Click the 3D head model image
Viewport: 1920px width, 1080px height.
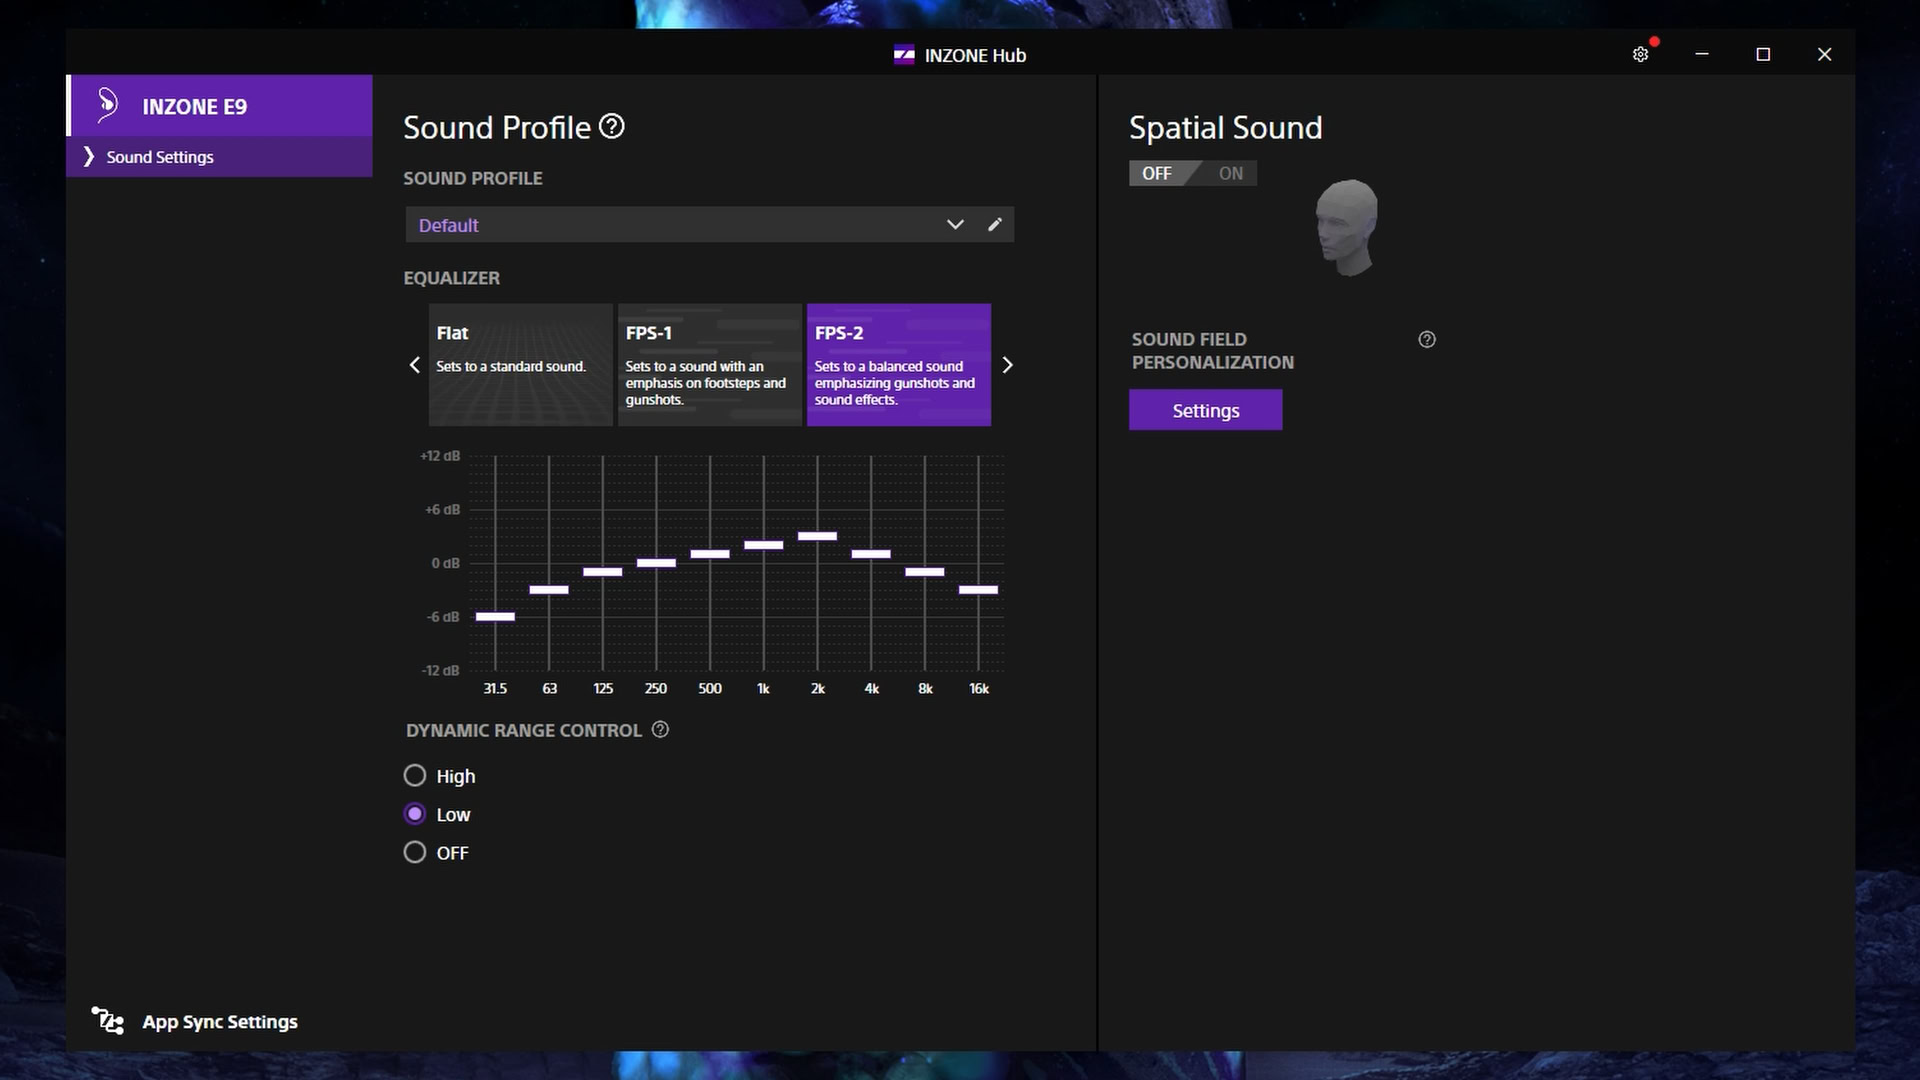pyautogui.click(x=1347, y=227)
